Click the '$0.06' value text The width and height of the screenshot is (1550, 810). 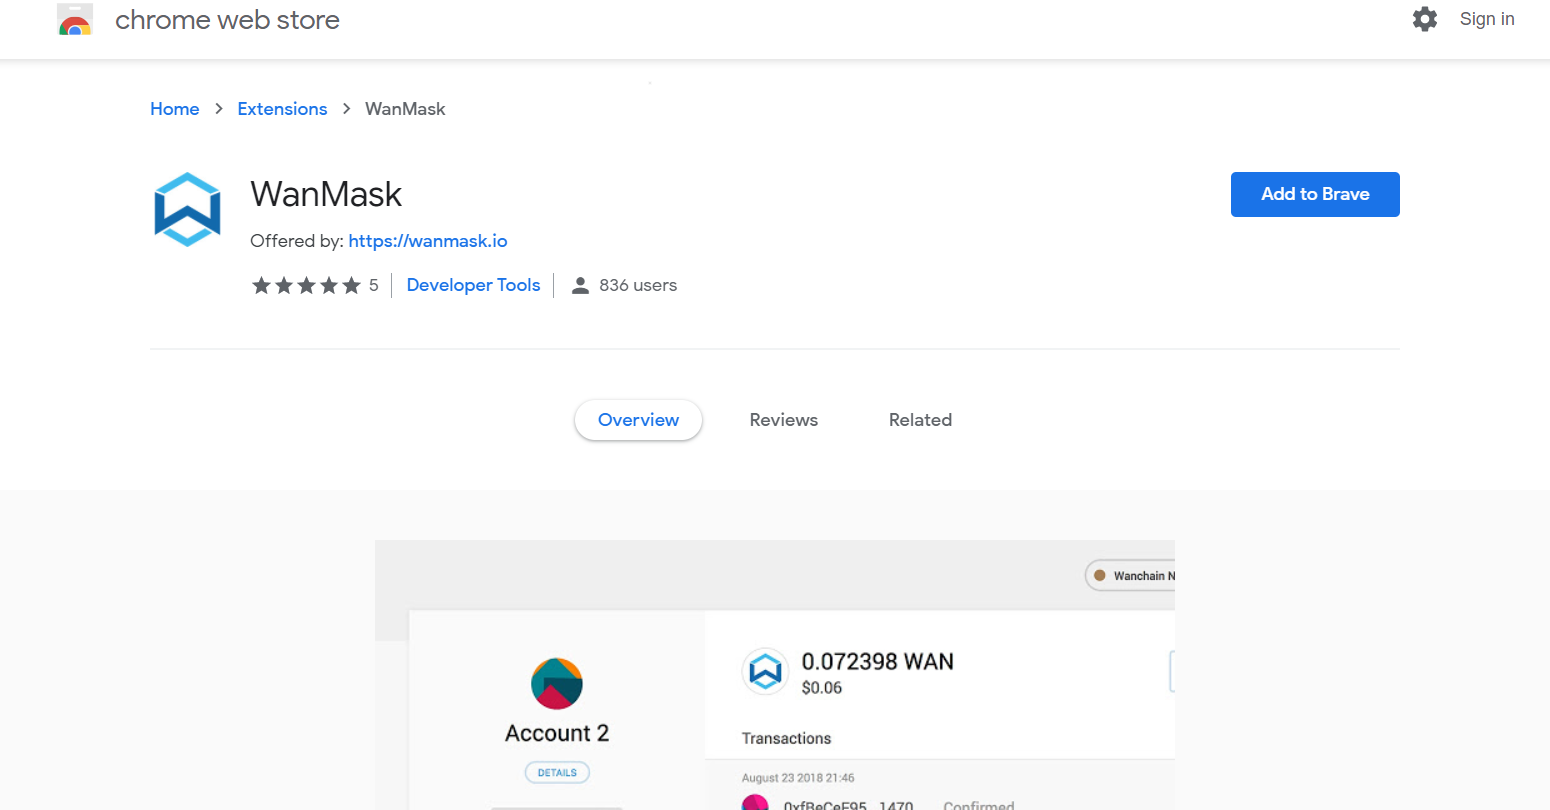click(822, 688)
